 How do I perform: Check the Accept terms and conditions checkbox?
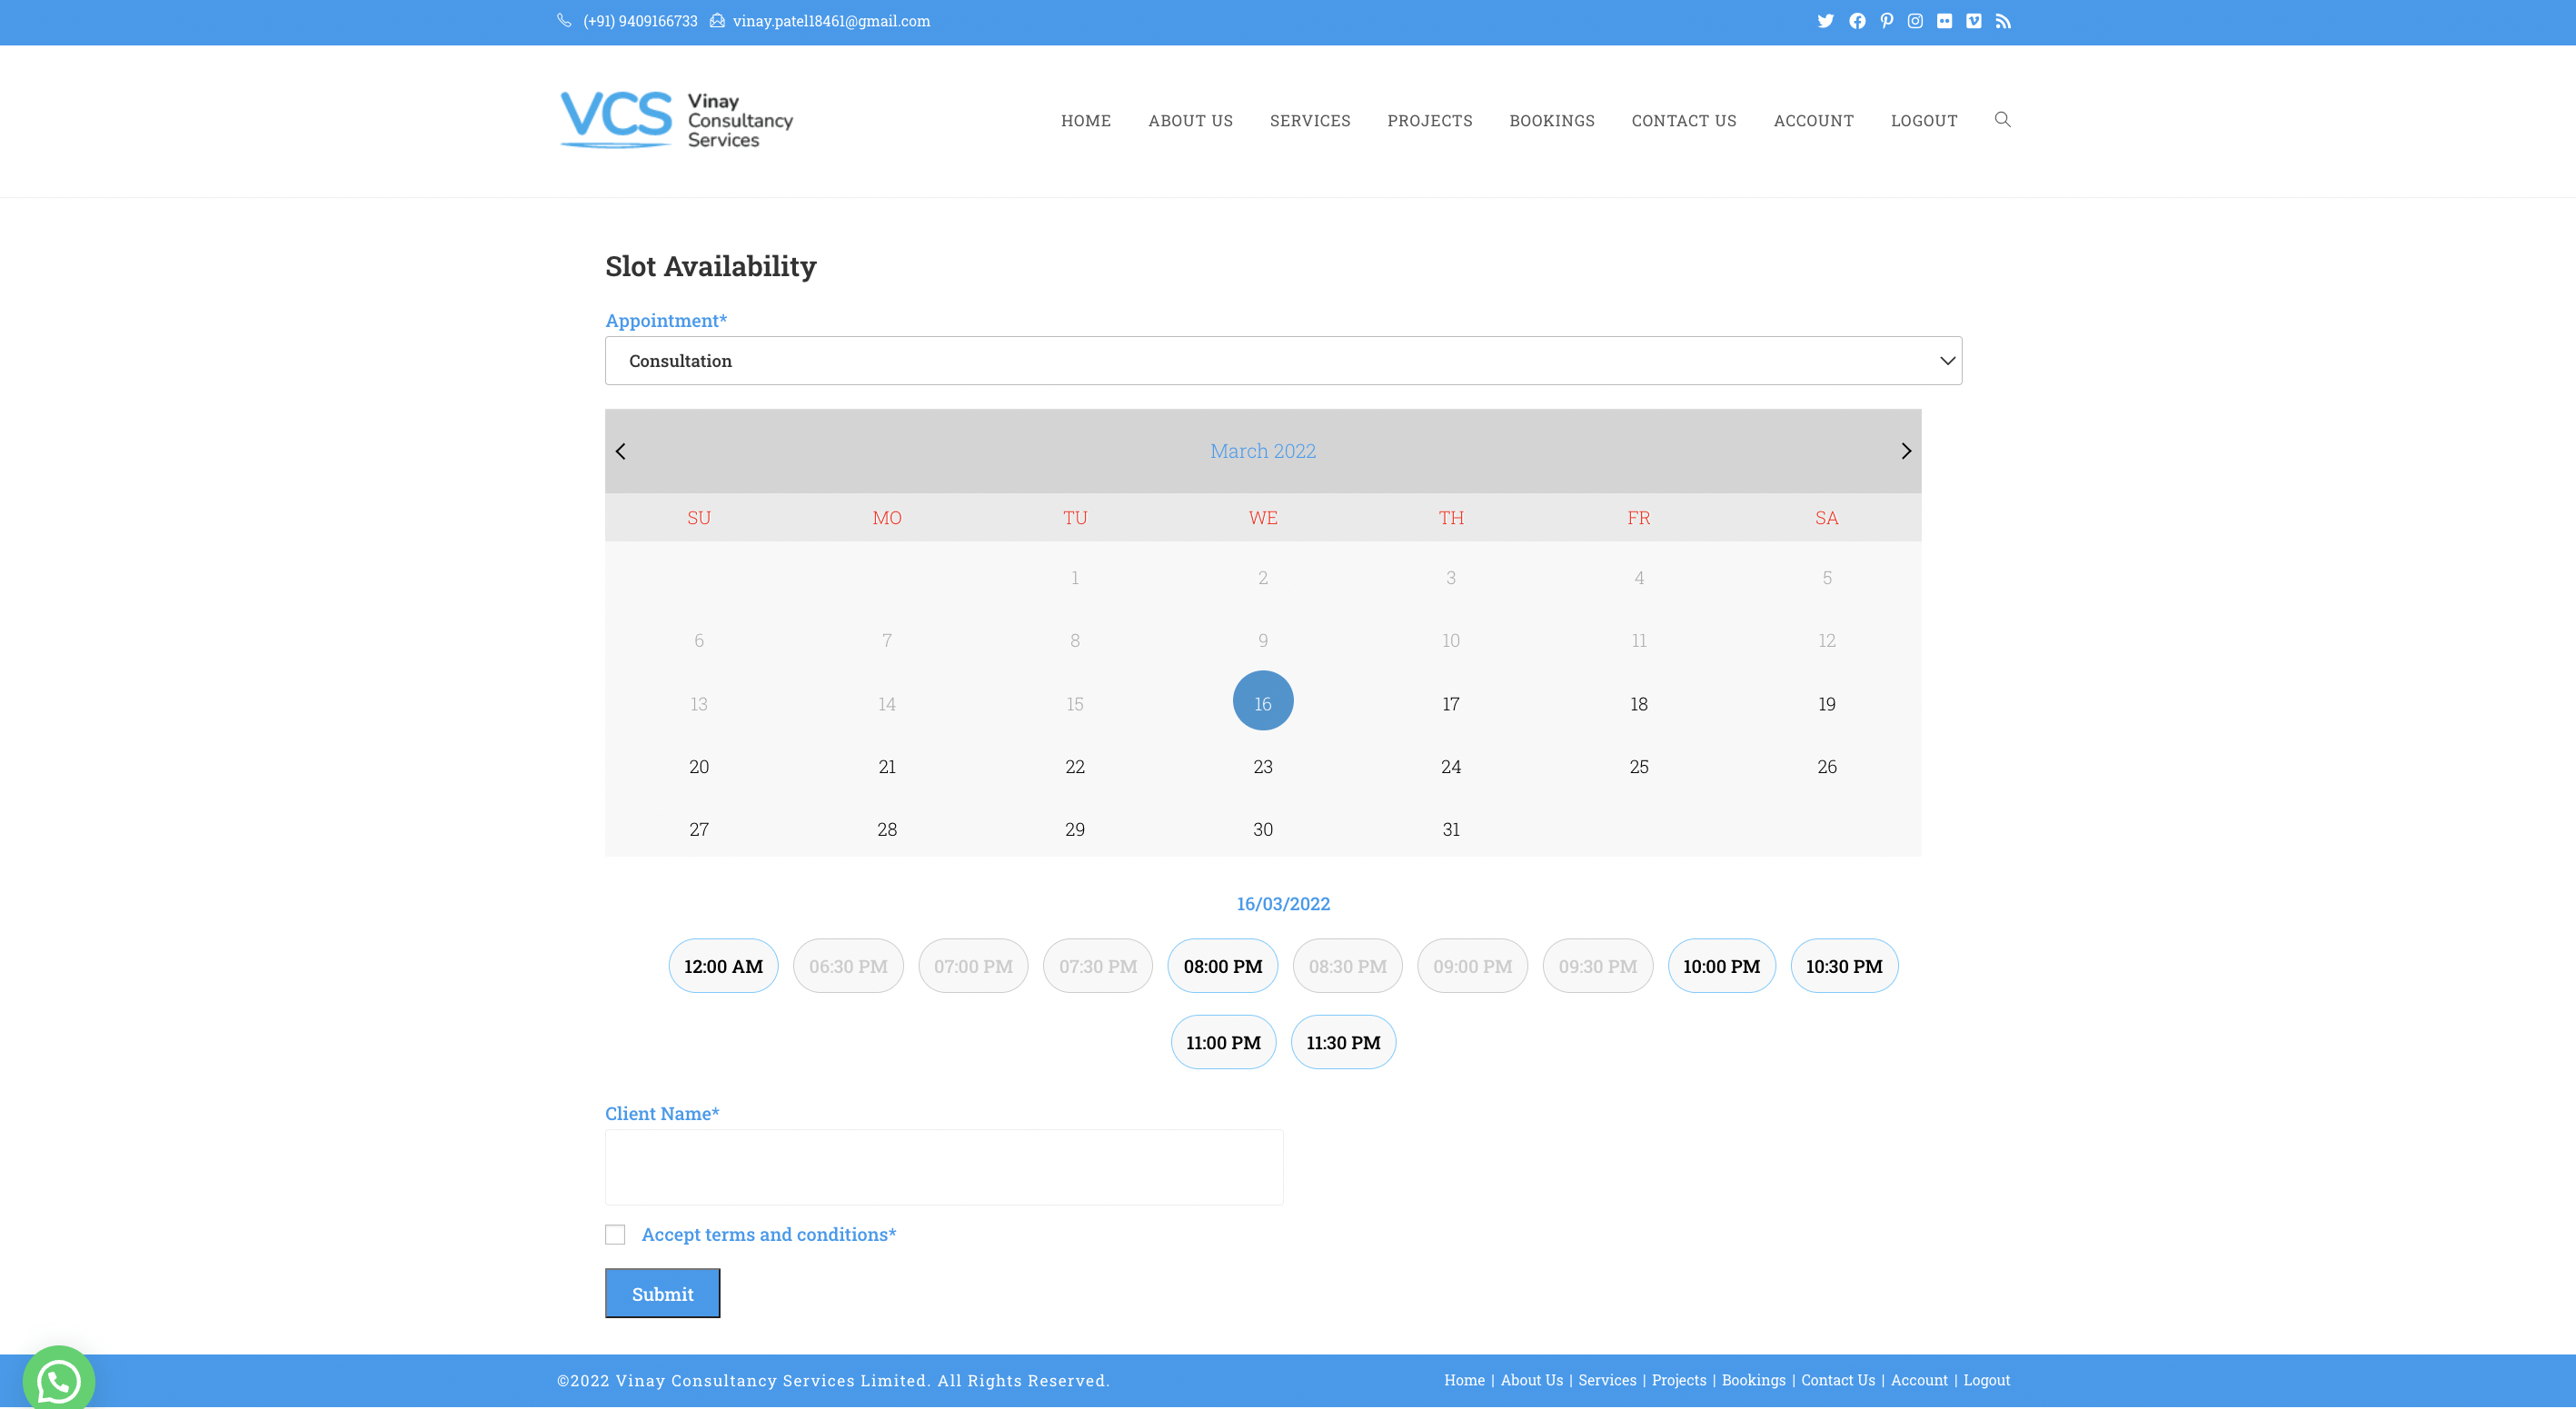pos(615,1234)
